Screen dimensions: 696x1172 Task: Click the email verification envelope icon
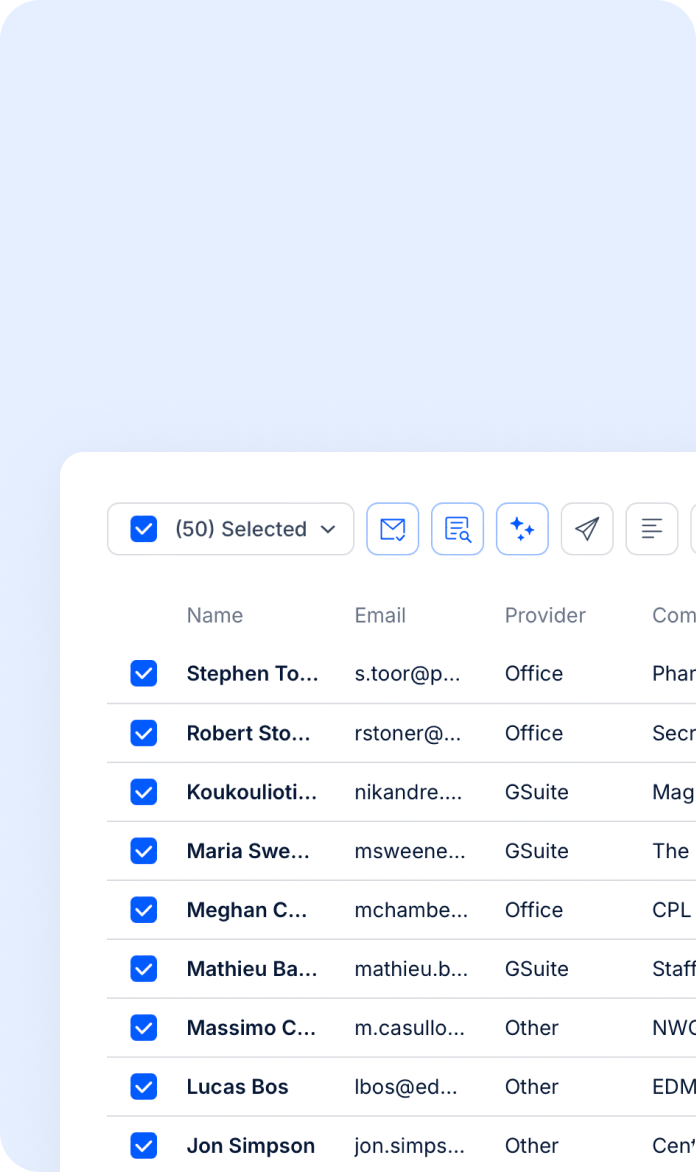click(x=392, y=529)
